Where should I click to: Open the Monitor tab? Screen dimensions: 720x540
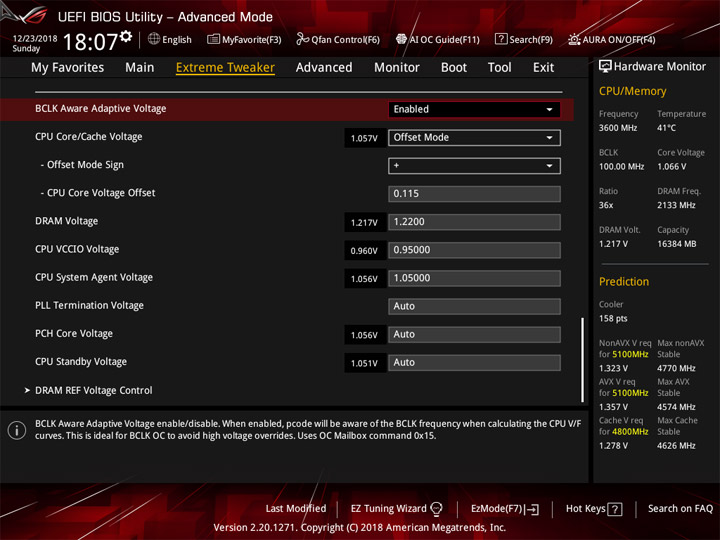pyautogui.click(x=397, y=68)
